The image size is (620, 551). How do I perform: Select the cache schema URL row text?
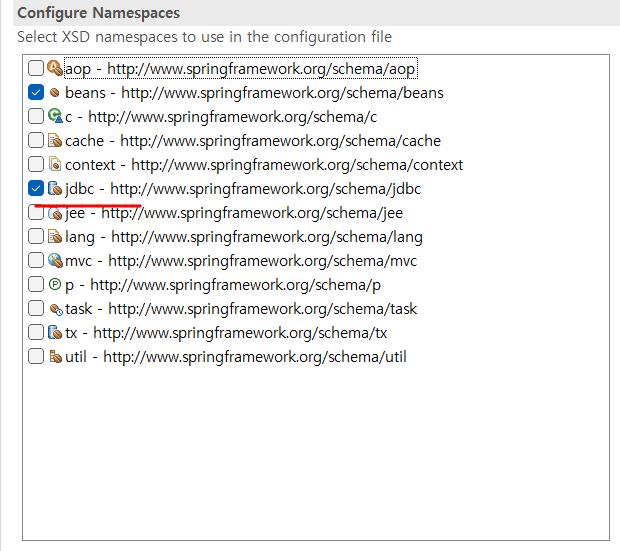click(253, 141)
